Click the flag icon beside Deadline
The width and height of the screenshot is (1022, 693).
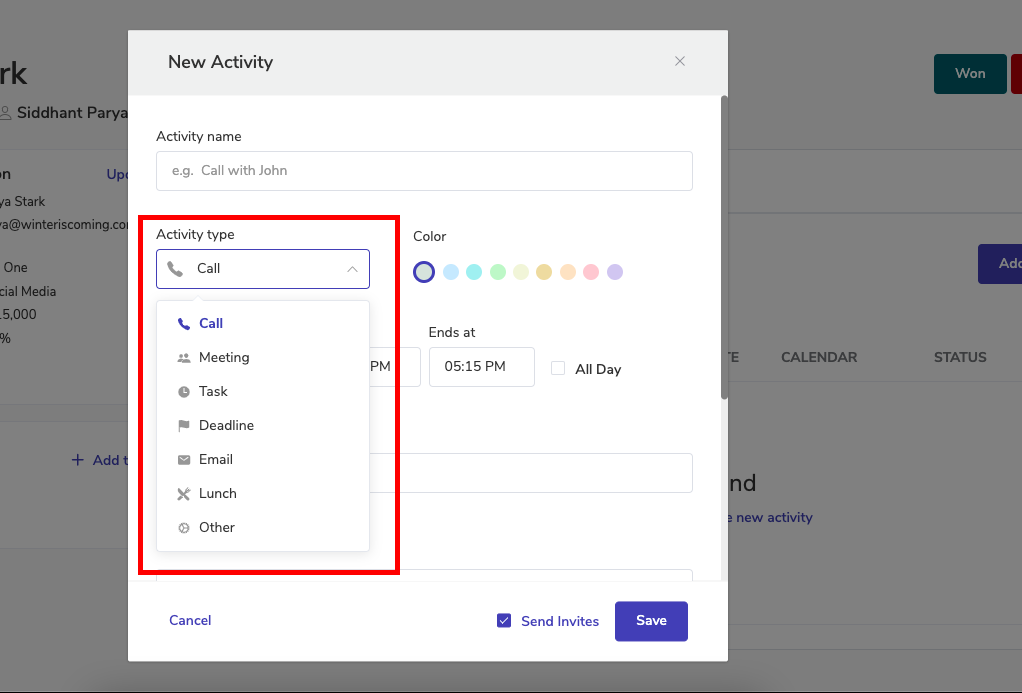(183, 426)
